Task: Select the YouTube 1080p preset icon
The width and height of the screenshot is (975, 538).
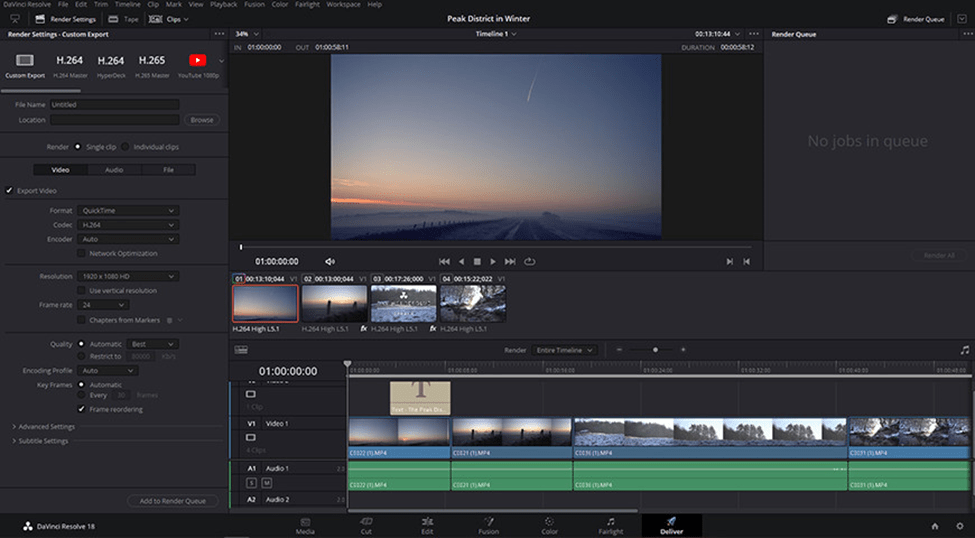Action: (198, 60)
